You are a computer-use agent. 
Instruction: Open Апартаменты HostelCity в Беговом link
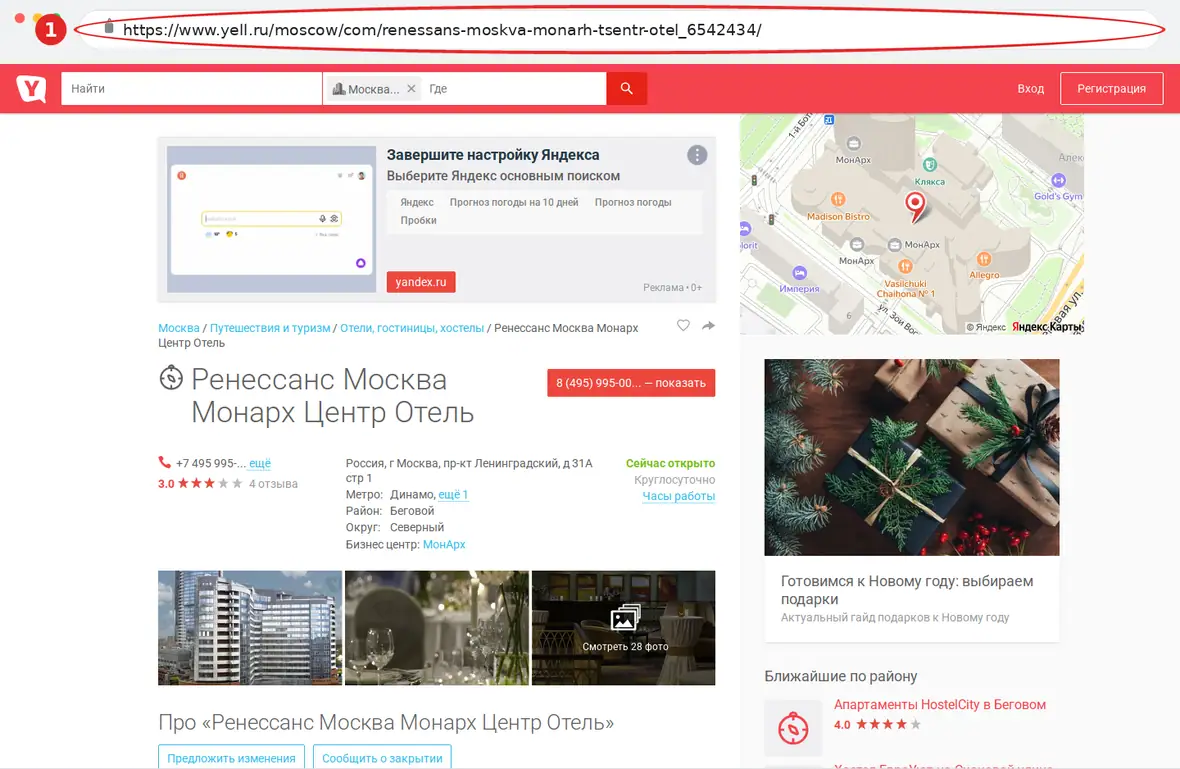click(940, 705)
